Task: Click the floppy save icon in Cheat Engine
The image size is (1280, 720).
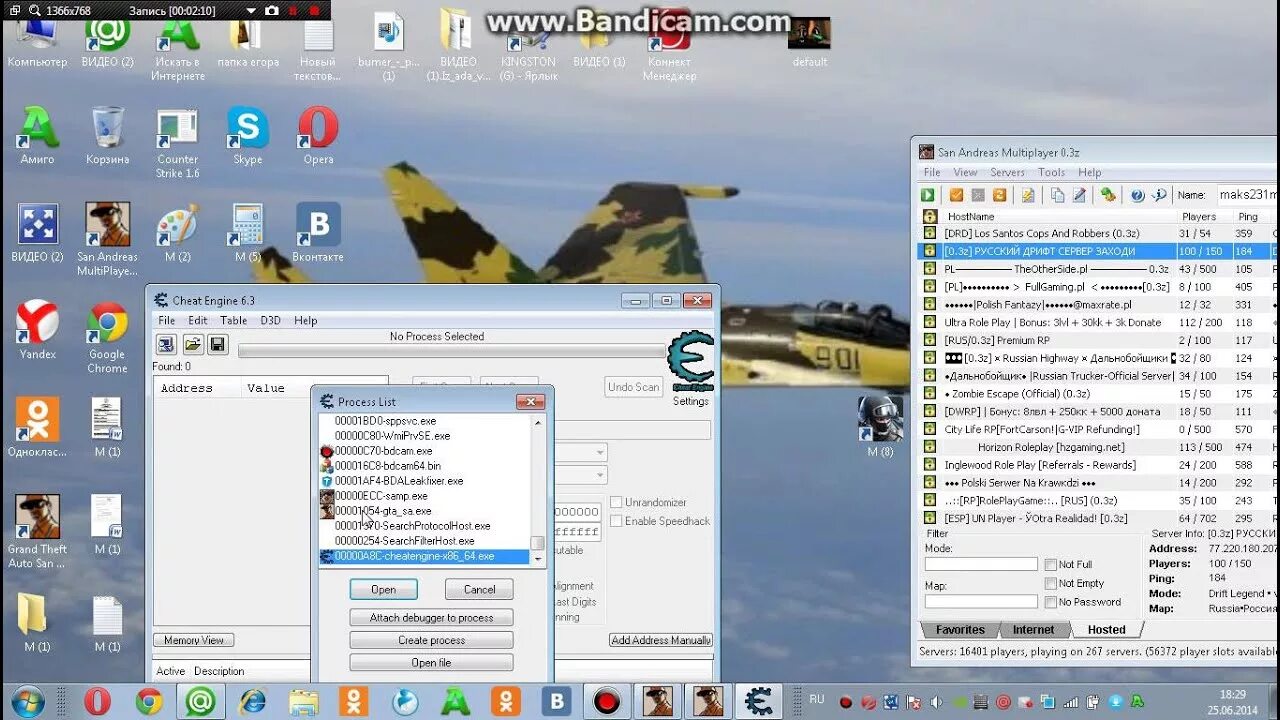Action: click(217, 345)
